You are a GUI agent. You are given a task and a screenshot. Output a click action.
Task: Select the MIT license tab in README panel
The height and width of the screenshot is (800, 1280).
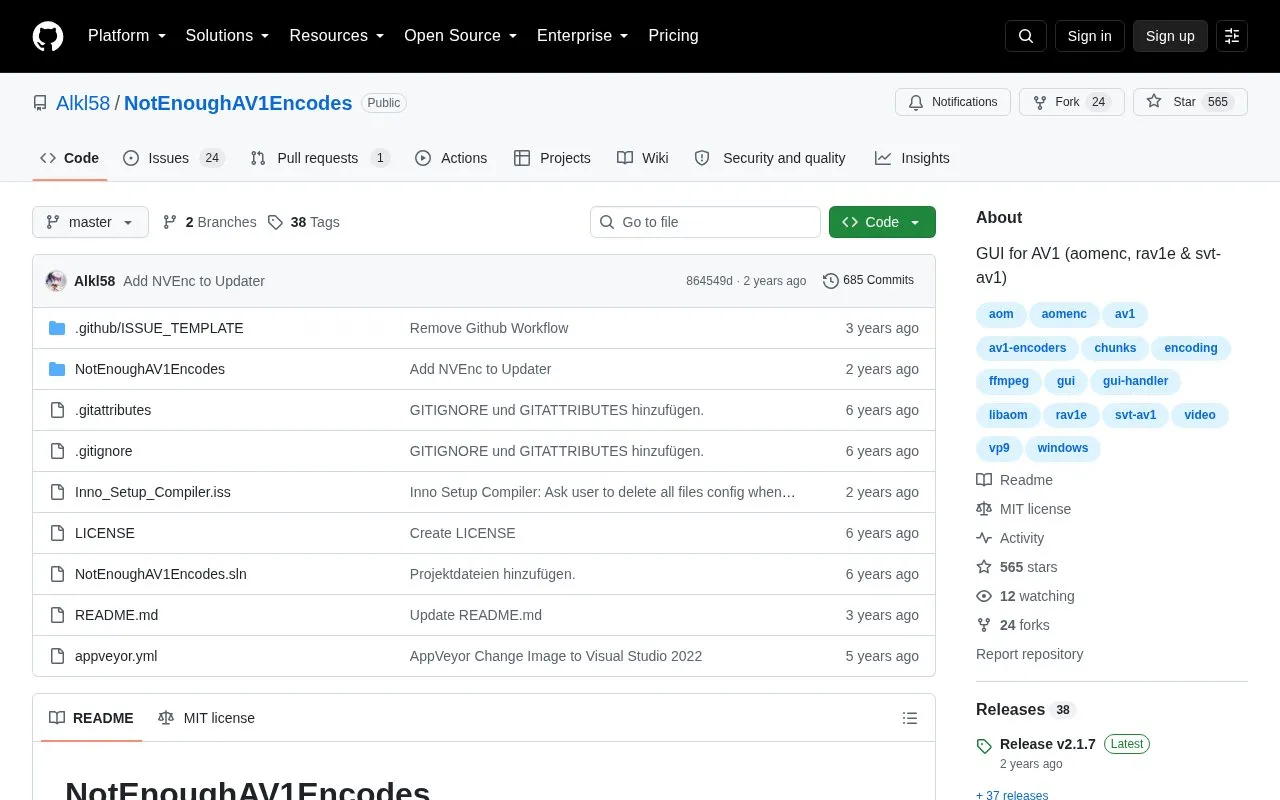206,718
